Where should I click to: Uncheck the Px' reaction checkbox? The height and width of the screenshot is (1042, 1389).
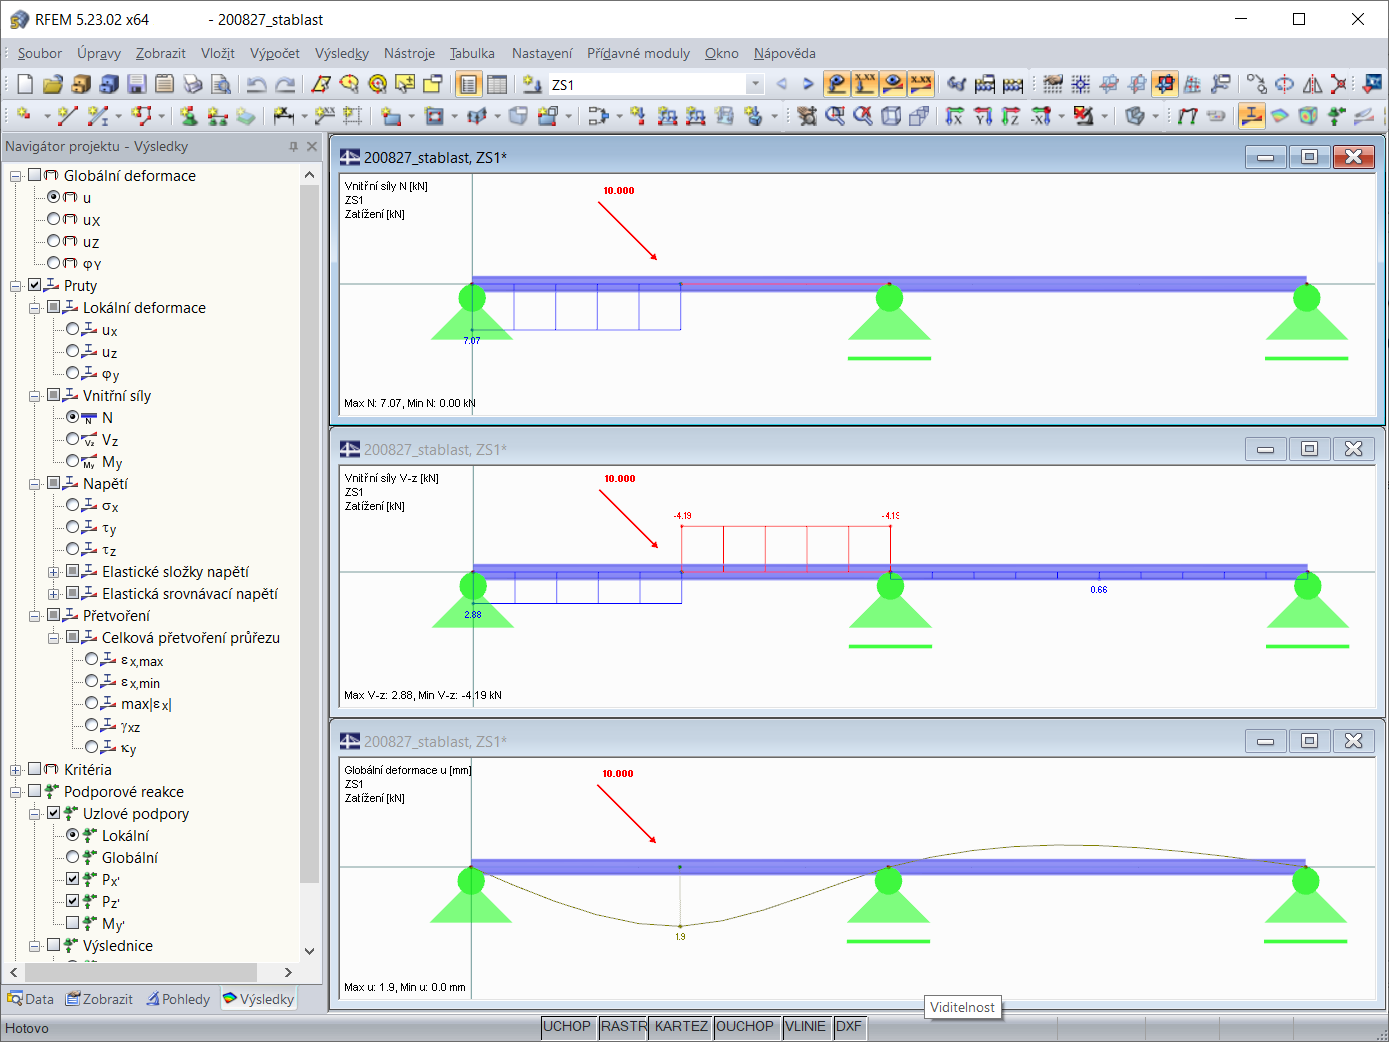(73, 879)
